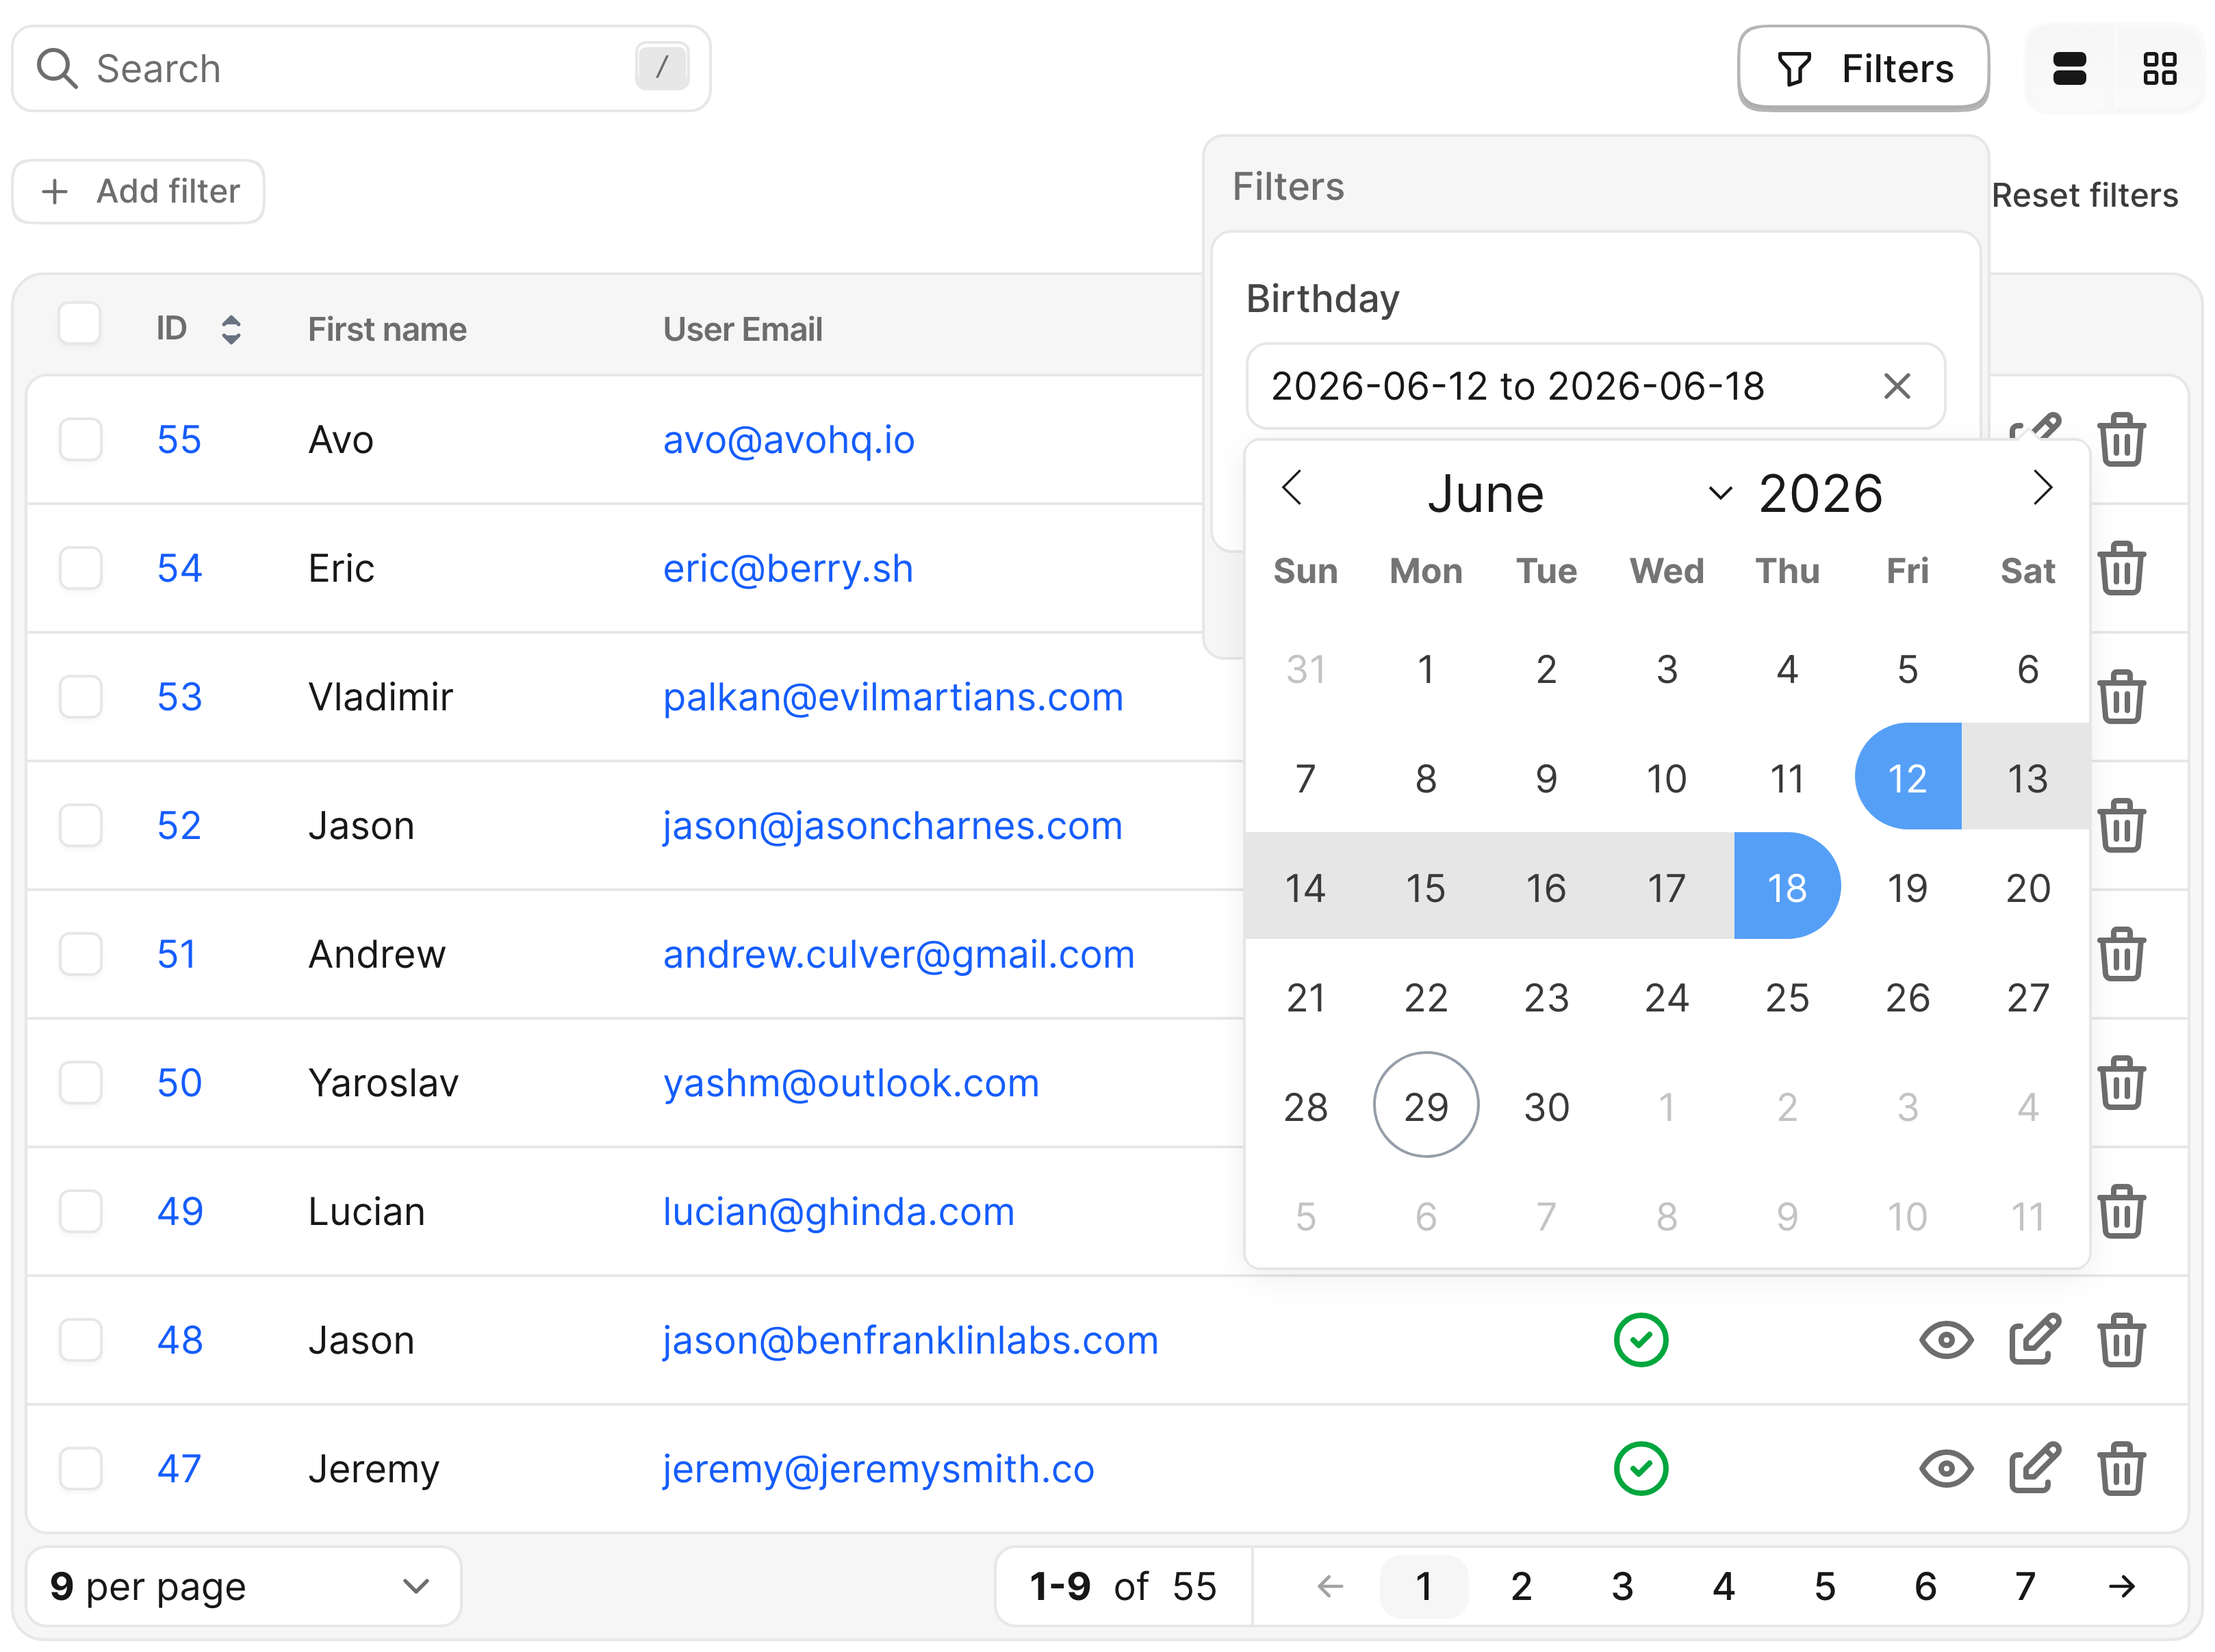
Task: Select checkbox for Yaroslav row
Action: point(80,1083)
